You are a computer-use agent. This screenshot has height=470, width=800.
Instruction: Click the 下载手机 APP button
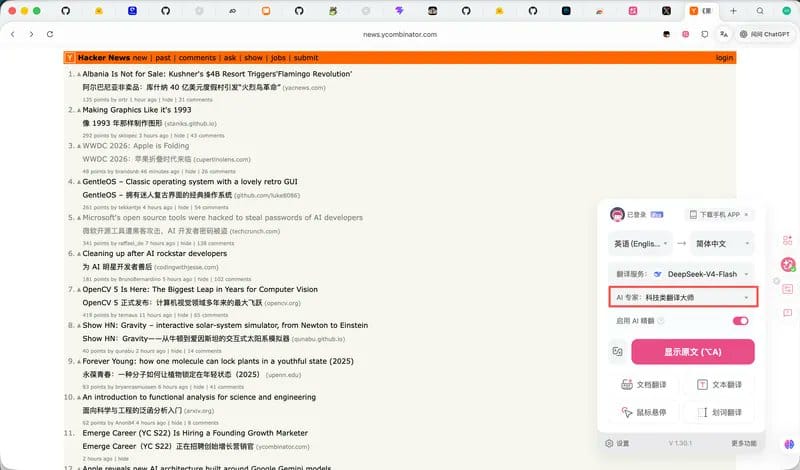click(719, 214)
